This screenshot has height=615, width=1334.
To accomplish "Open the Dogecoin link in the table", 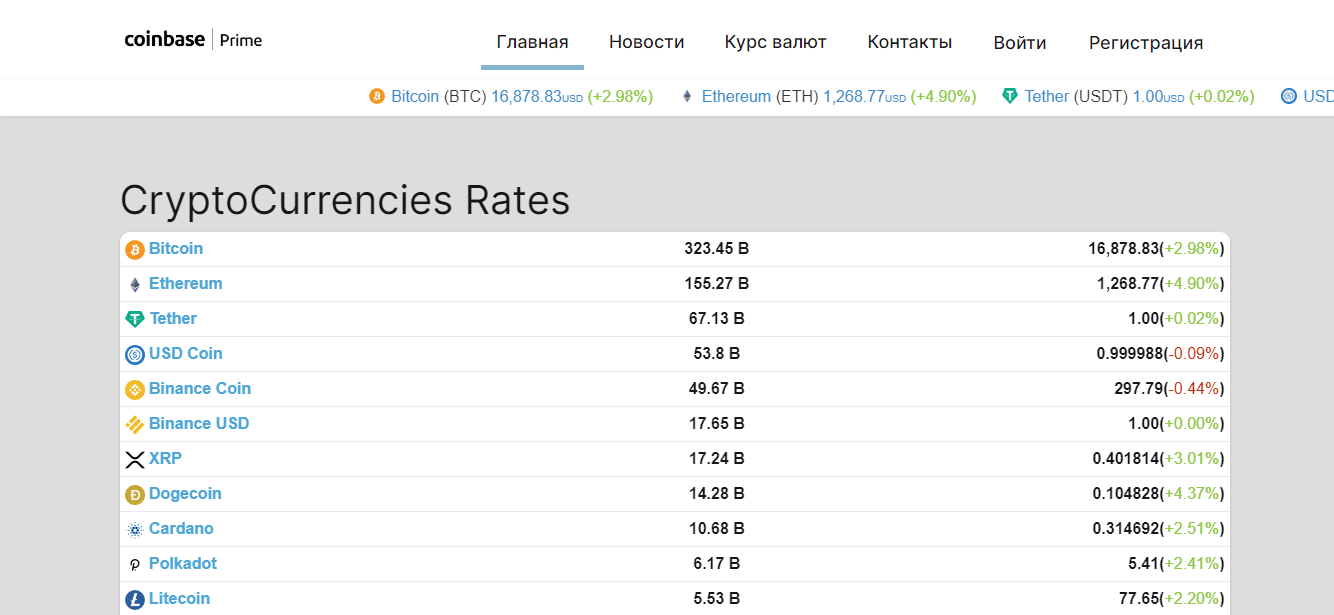I will [x=185, y=493].
